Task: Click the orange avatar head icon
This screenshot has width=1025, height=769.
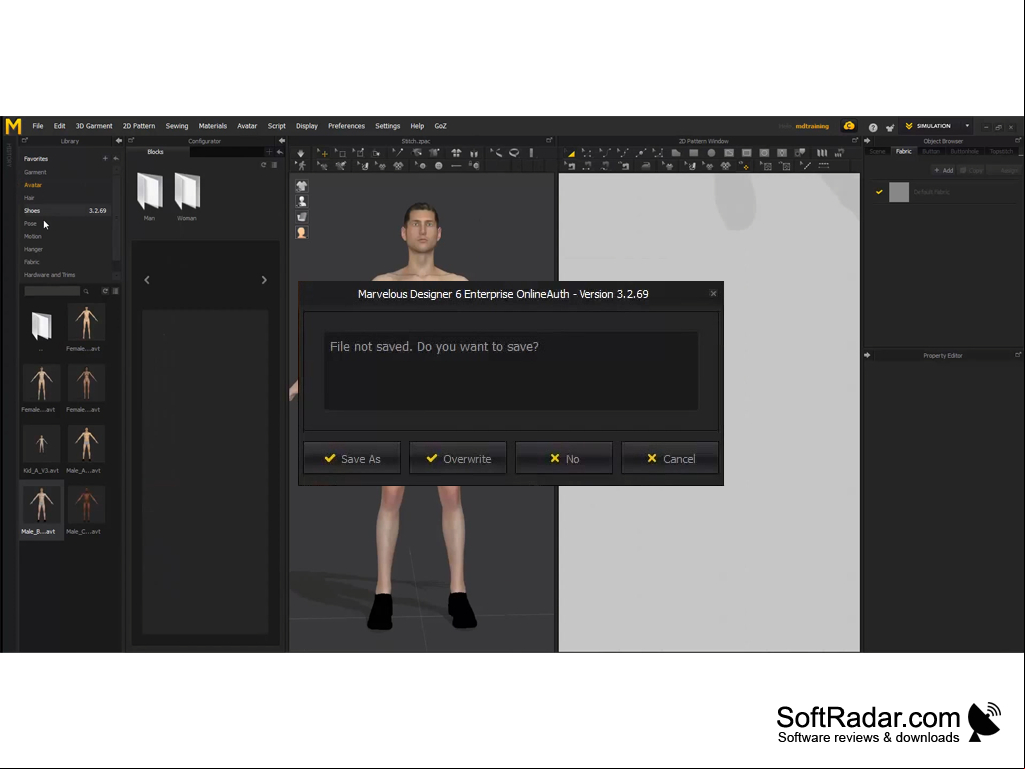Action: point(301,233)
